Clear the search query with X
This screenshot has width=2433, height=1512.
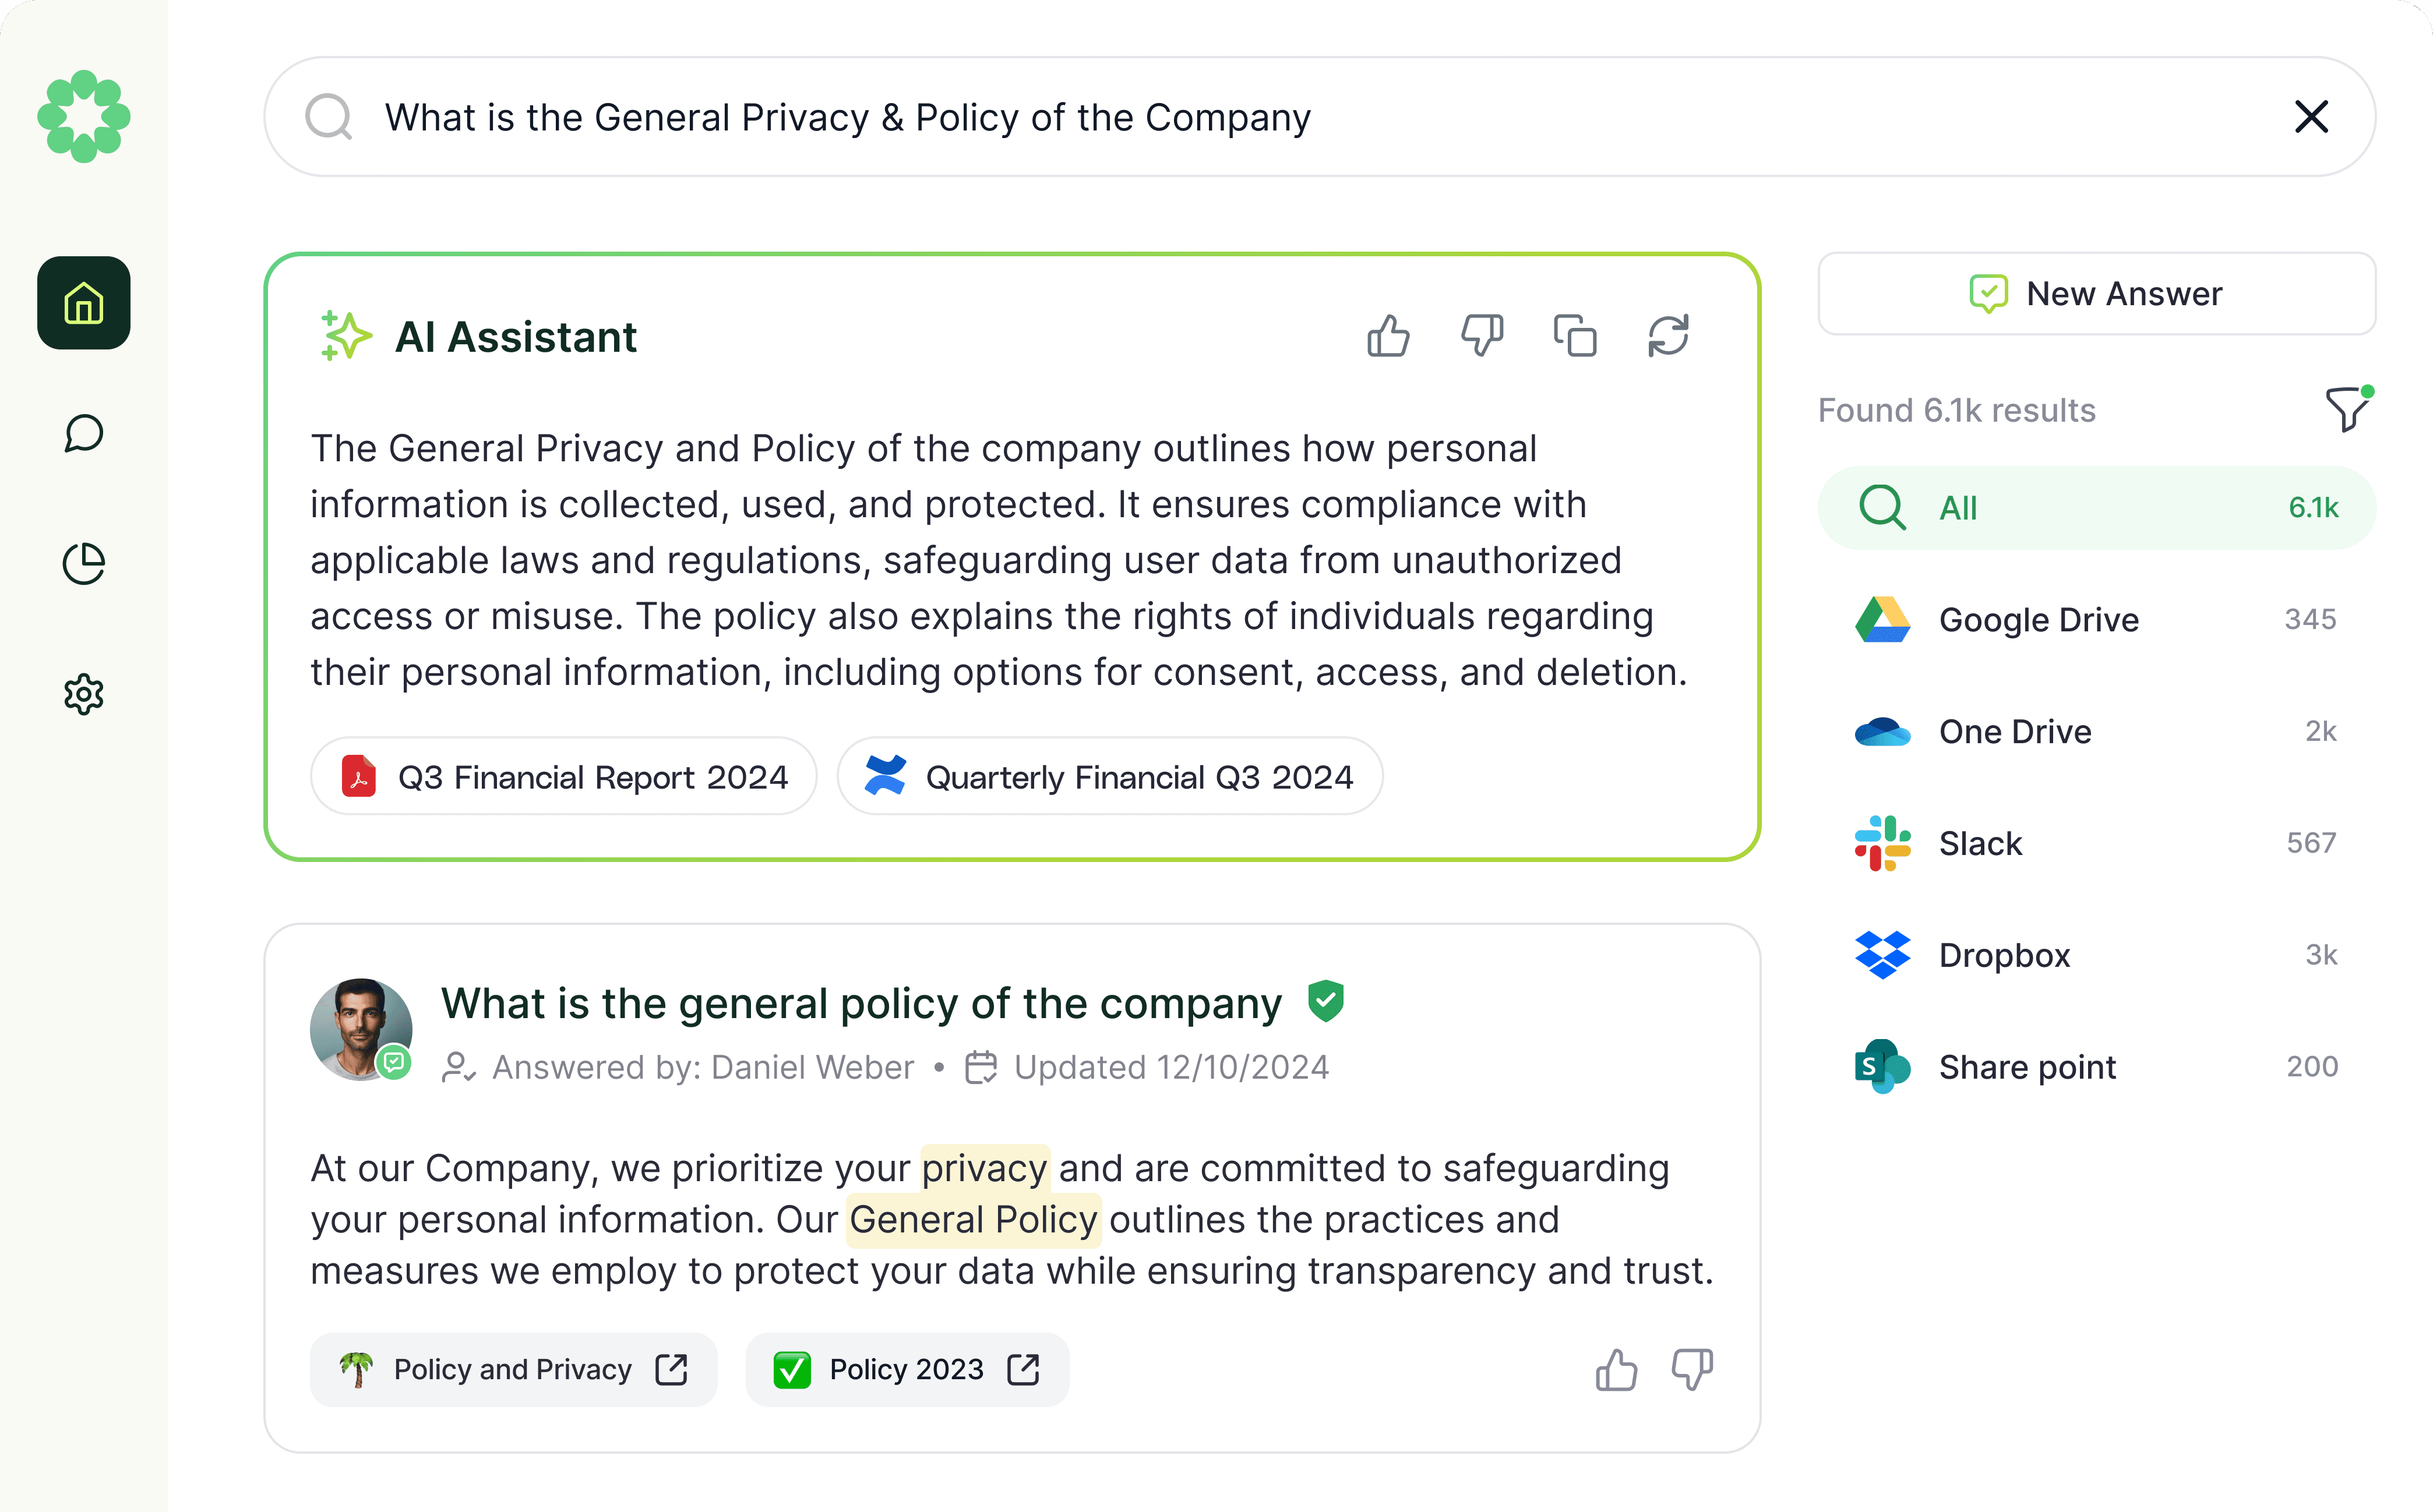pyautogui.click(x=2311, y=117)
